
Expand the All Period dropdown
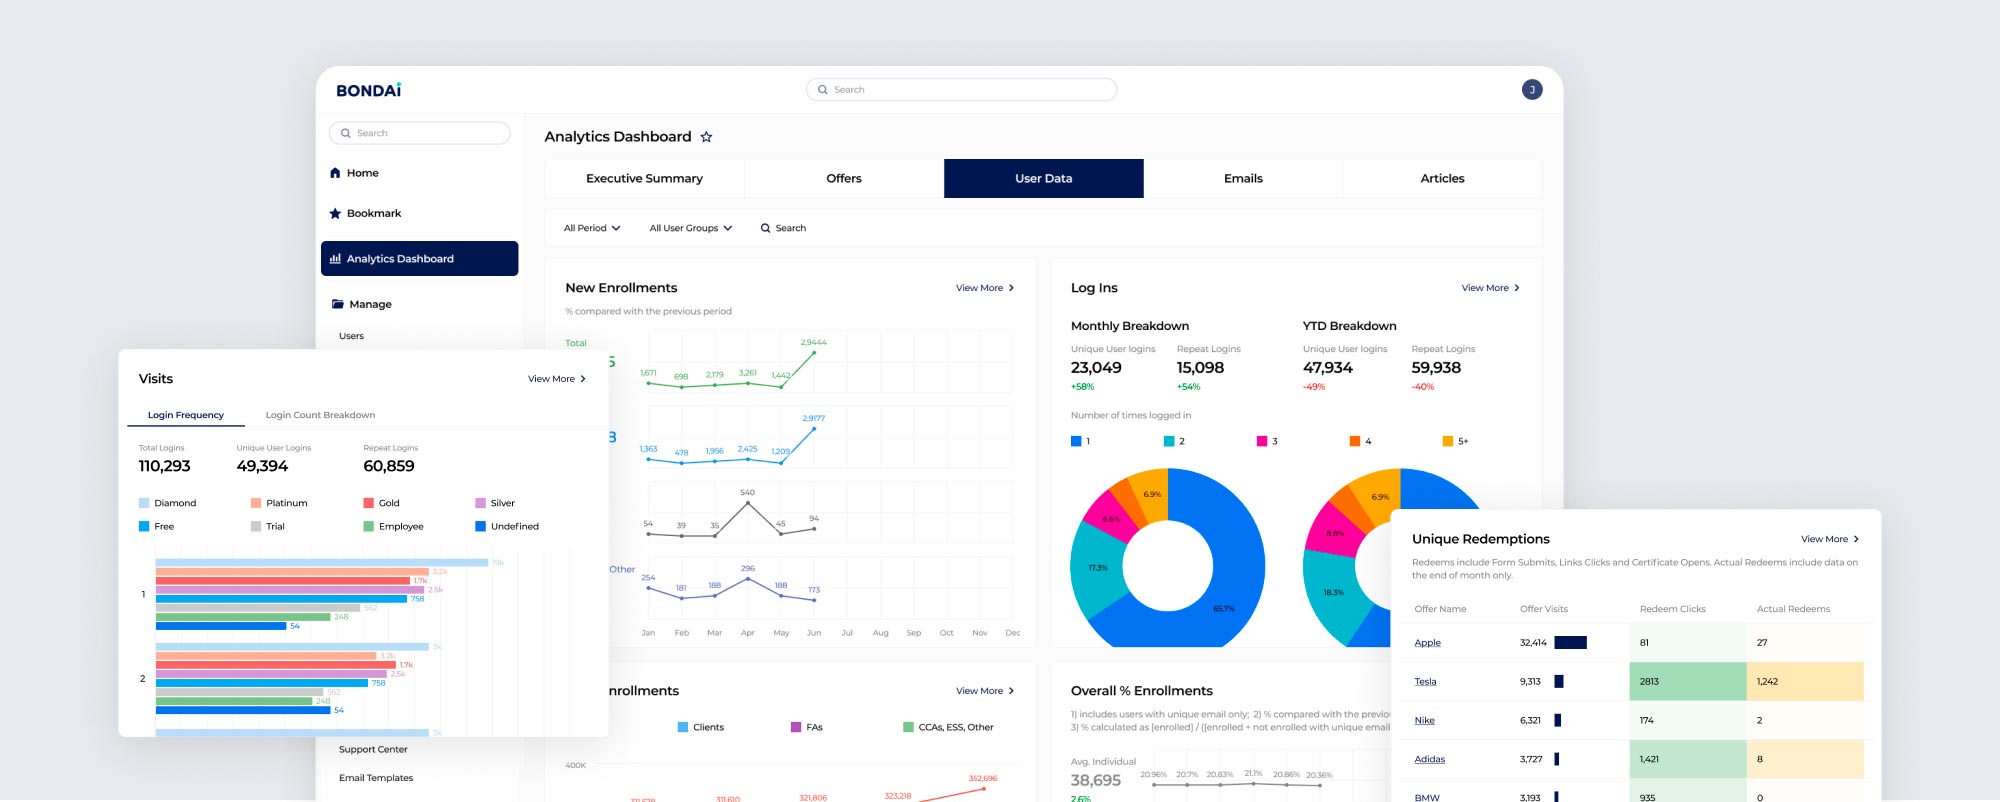(591, 228)
